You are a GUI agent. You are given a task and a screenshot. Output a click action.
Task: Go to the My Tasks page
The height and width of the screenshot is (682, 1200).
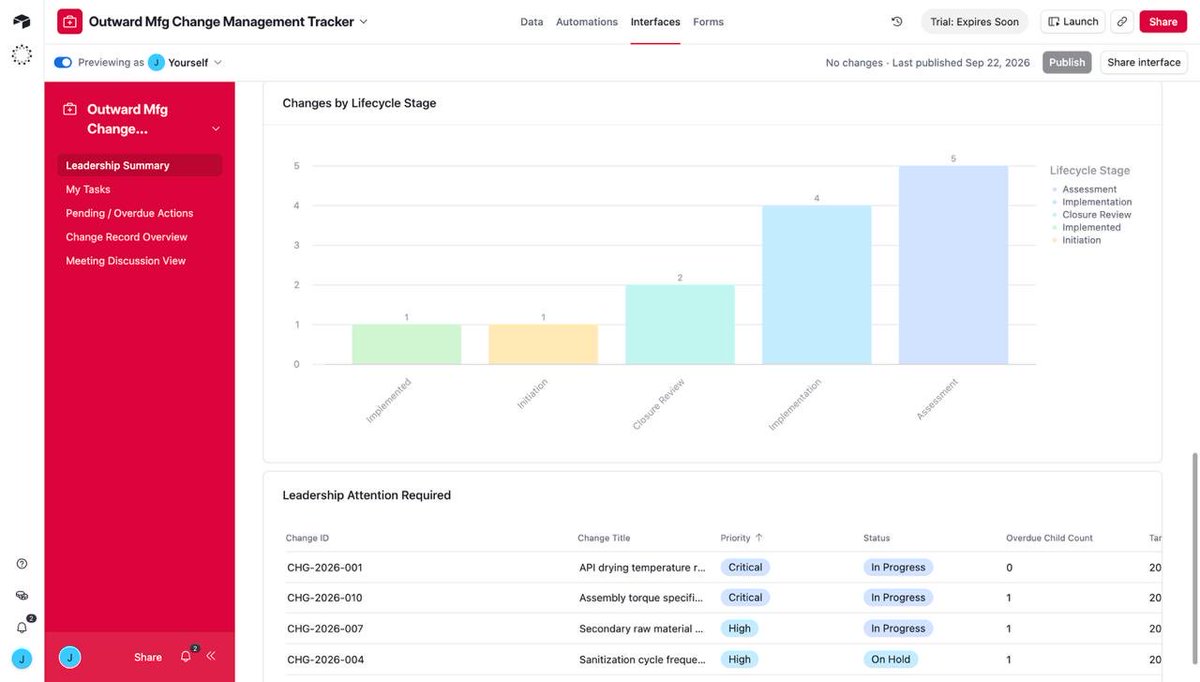139,189
